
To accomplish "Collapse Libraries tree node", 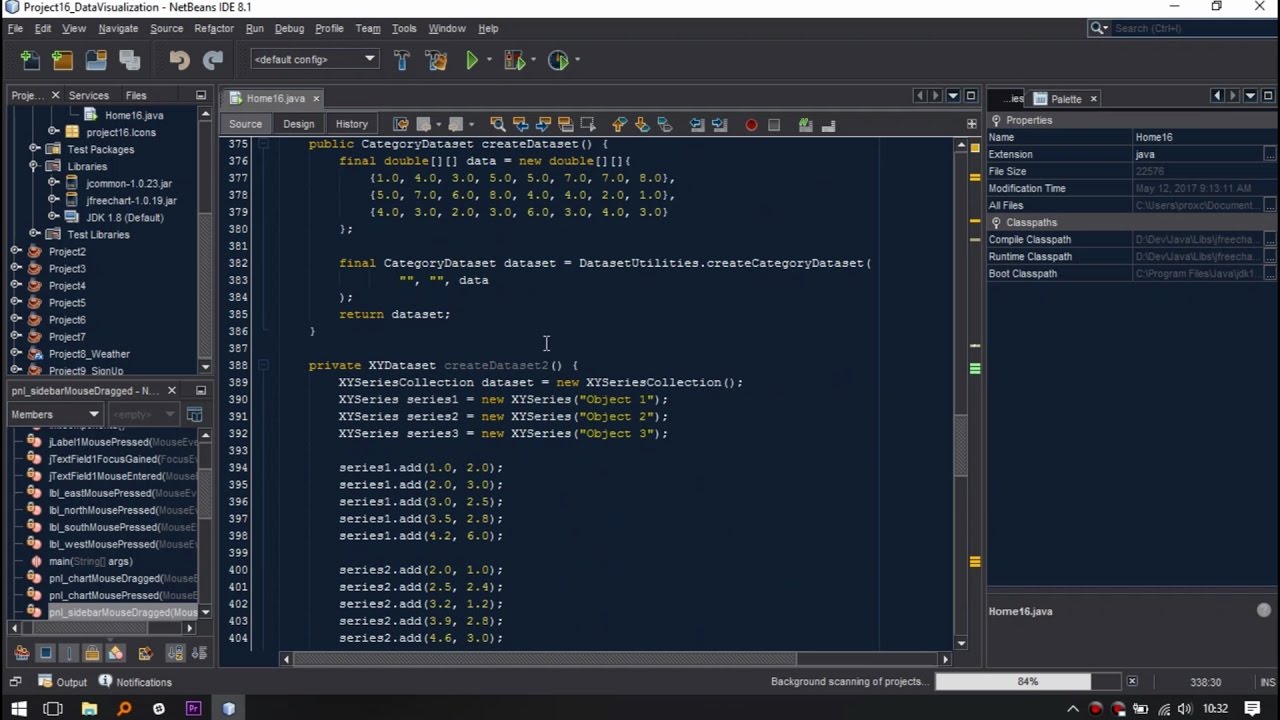I will coord(34,166).
